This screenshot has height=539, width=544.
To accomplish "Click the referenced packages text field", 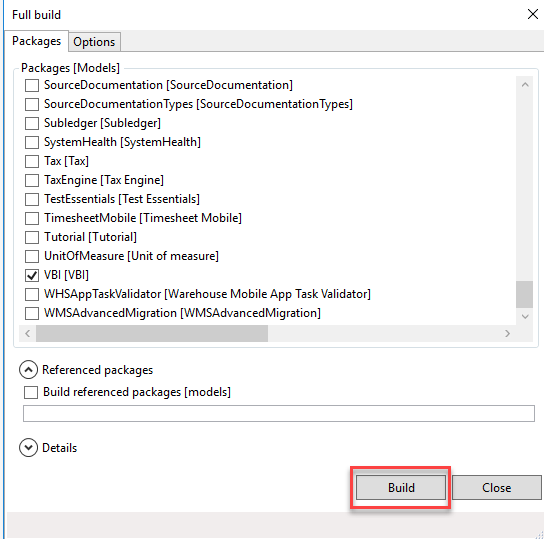I will [279, 413].
